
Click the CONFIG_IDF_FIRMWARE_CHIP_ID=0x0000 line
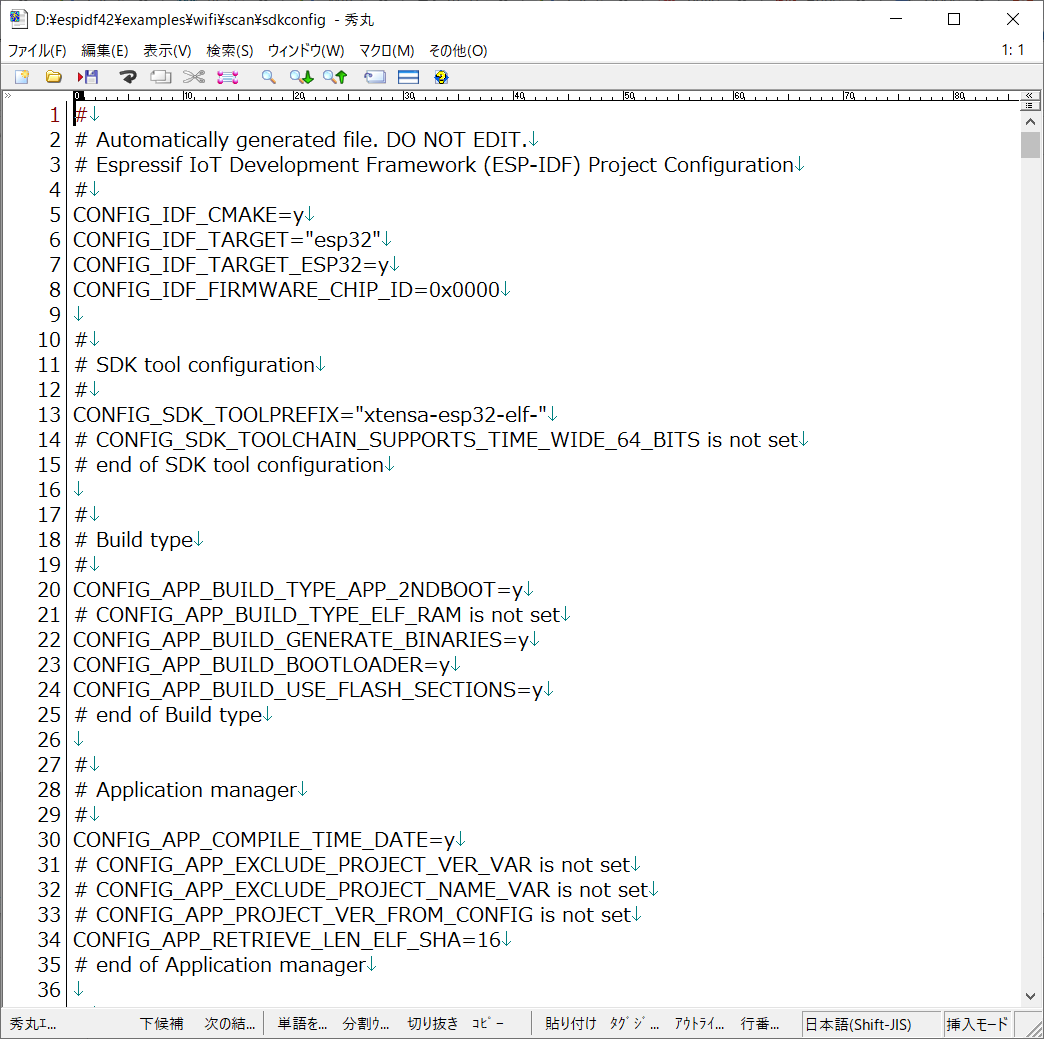tap(286, 290)
